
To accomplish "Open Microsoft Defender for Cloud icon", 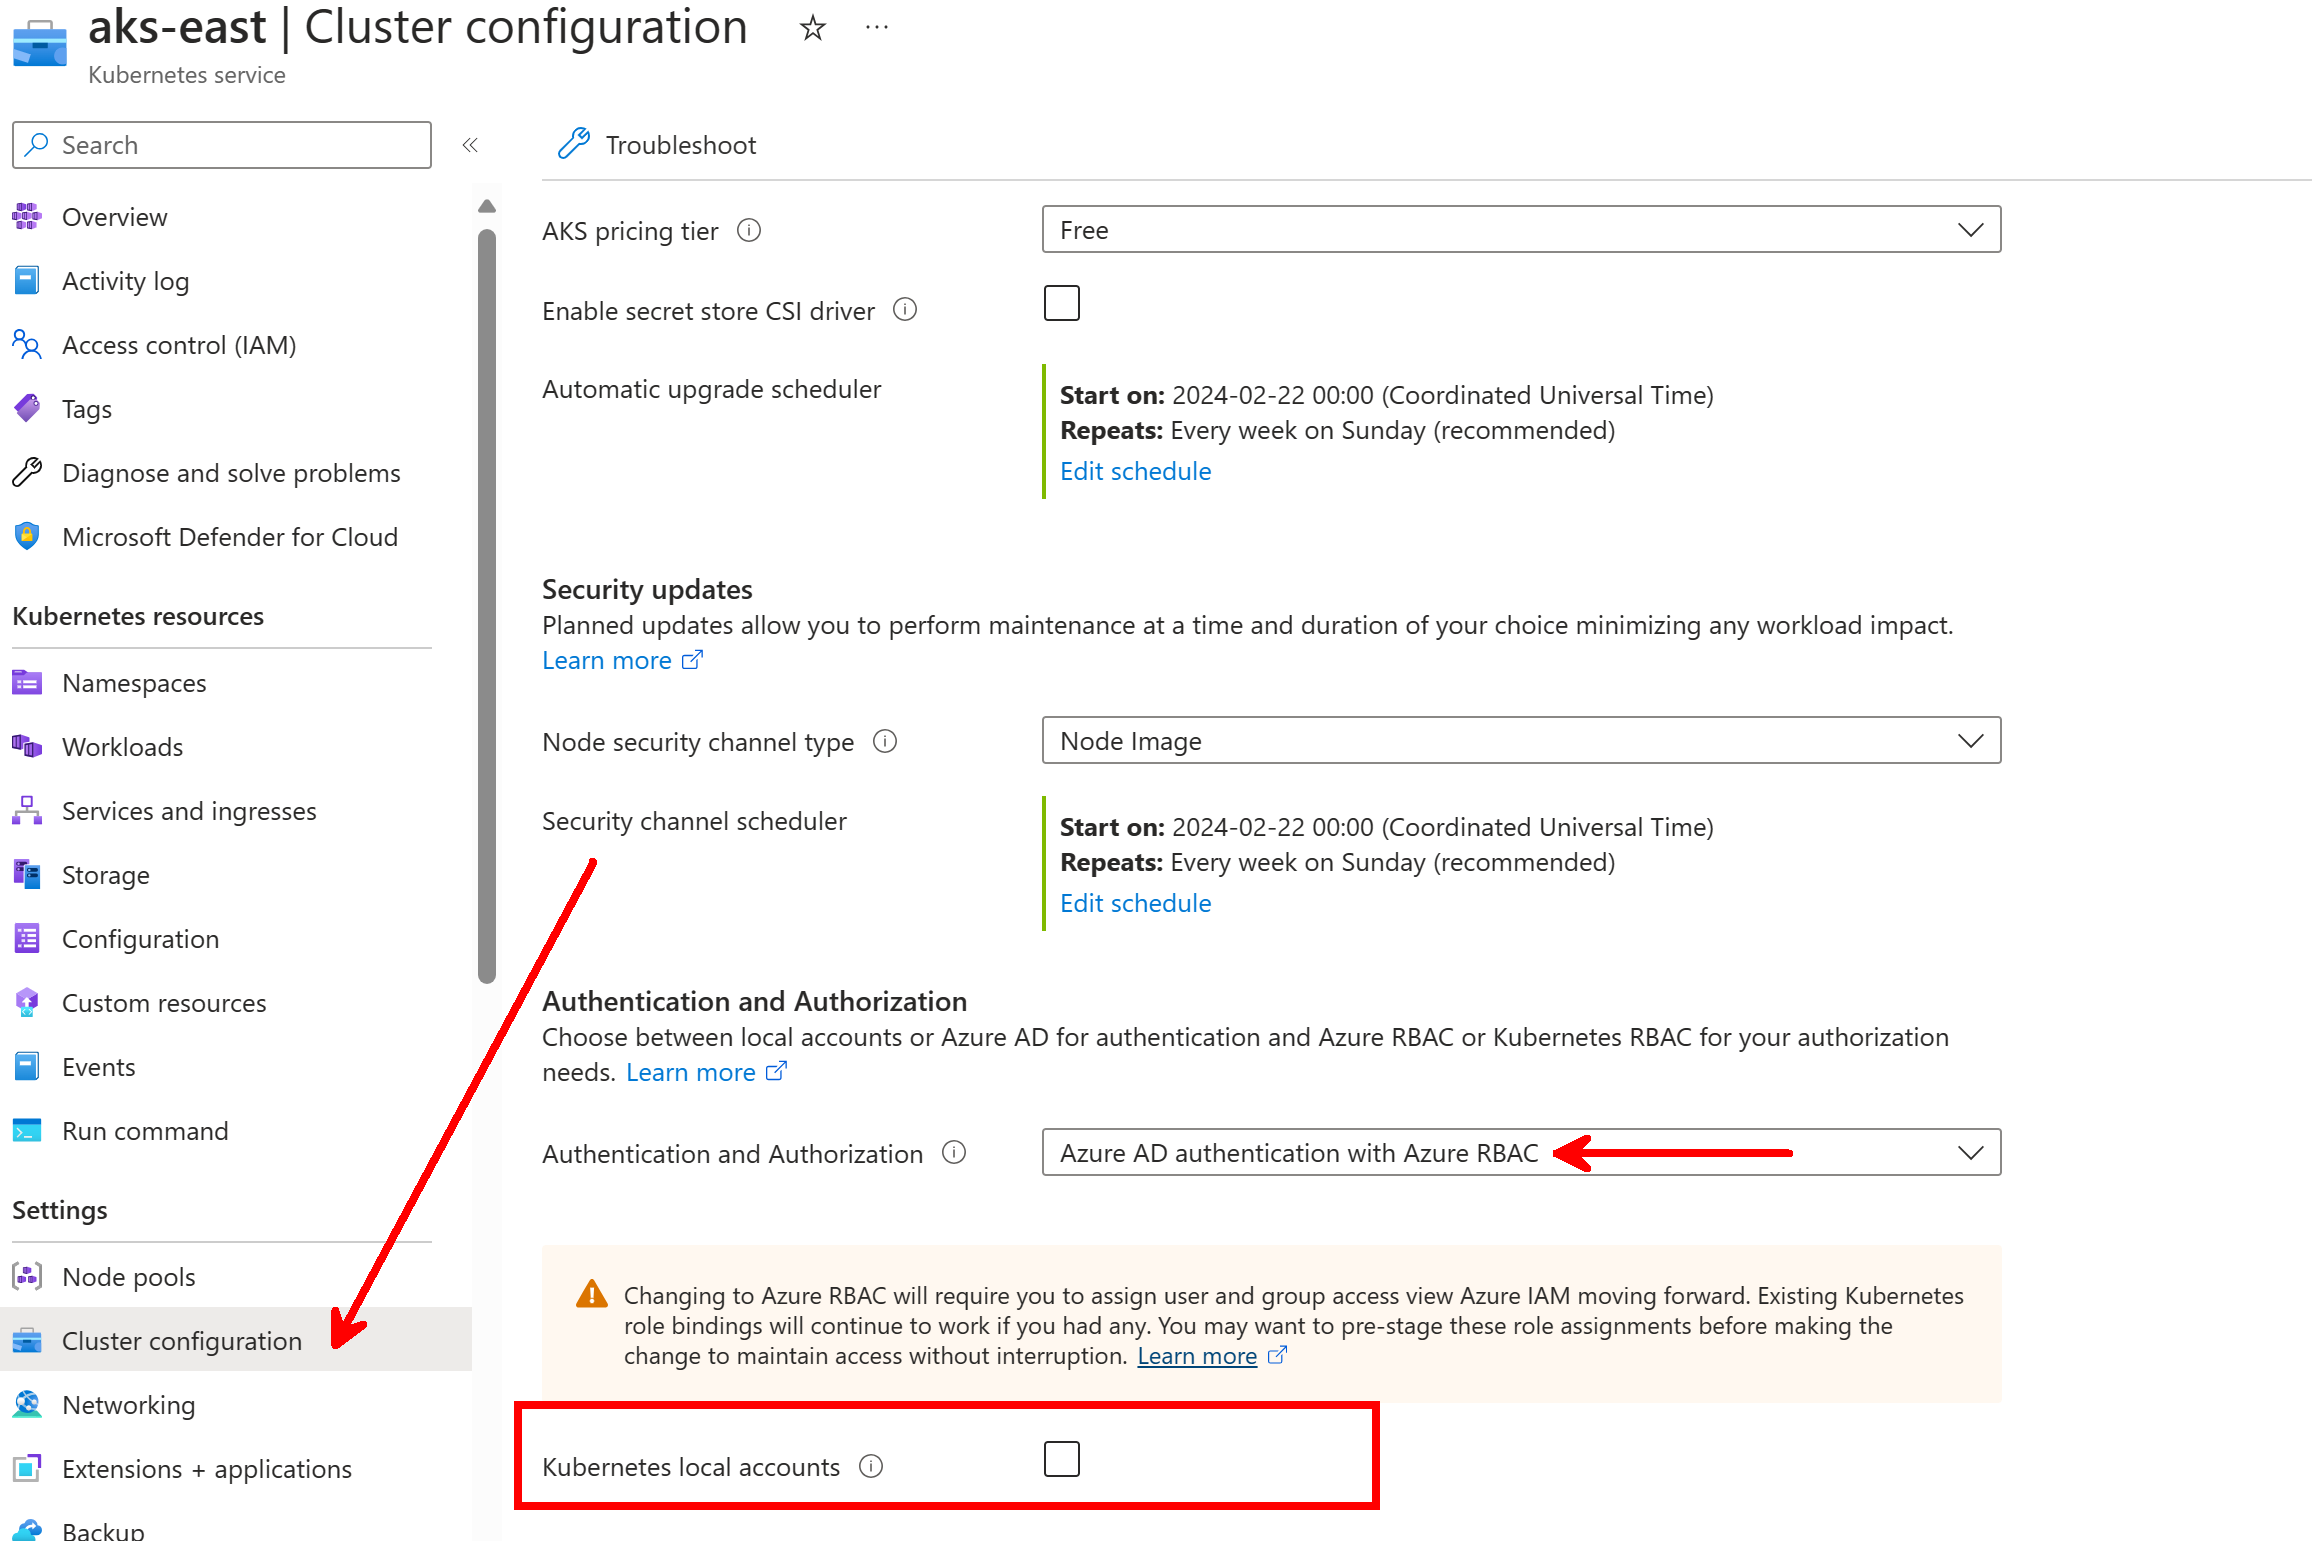I will [x=26, y=537].
